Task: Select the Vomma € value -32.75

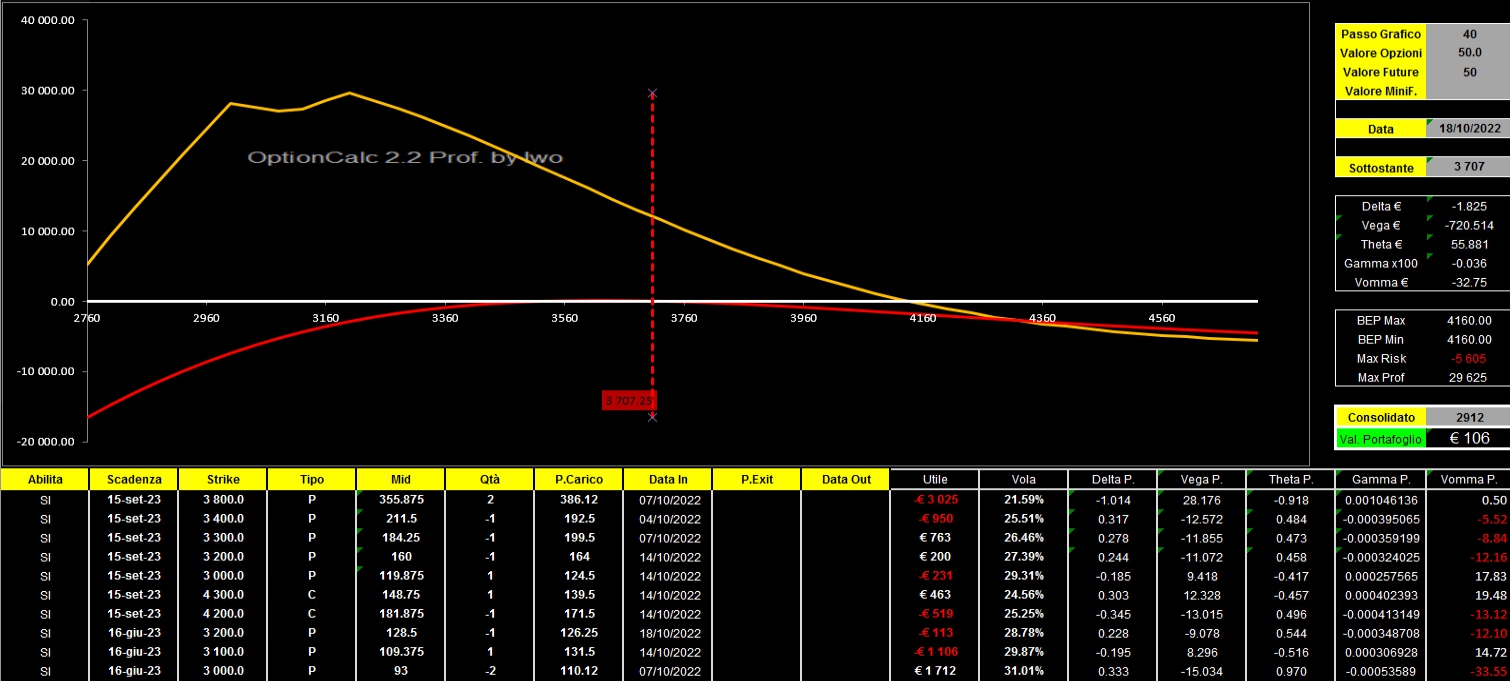Action: (x=1468, y=282)
